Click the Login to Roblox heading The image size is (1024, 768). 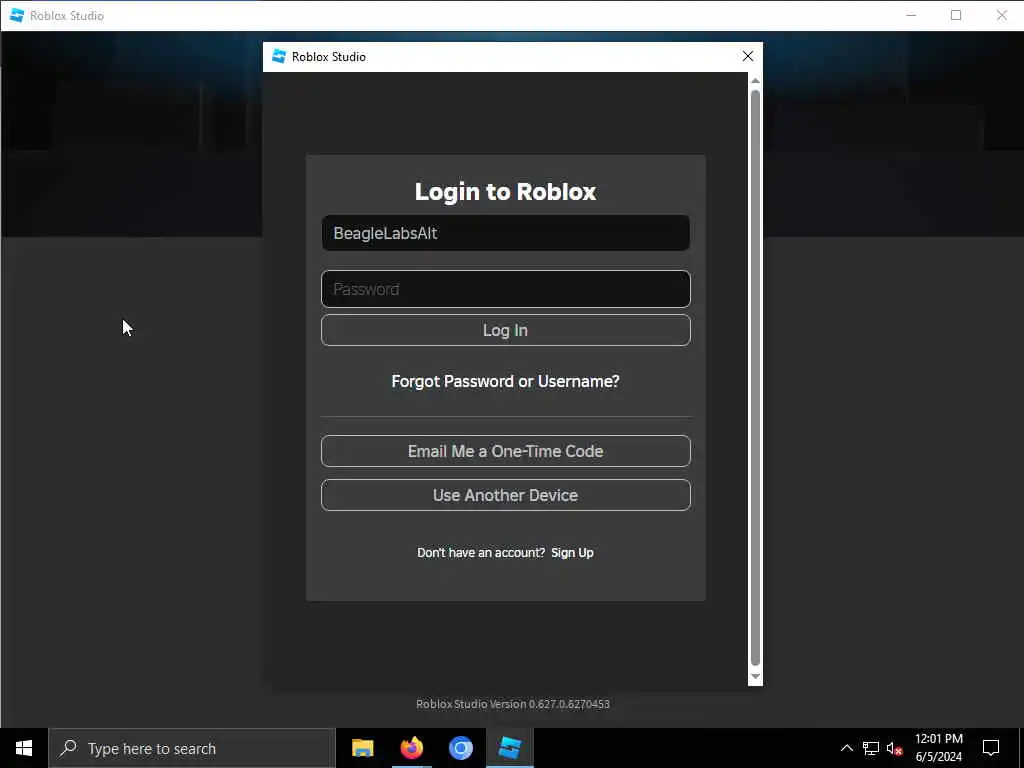coord(505,192)
